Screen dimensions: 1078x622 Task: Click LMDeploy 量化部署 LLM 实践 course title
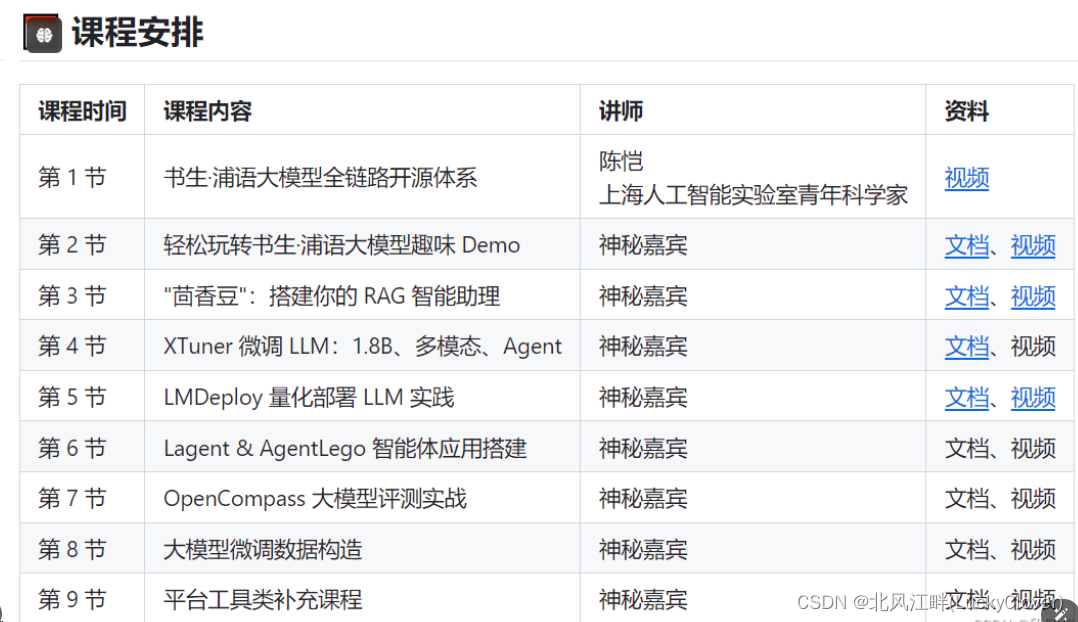coord(309,397)
